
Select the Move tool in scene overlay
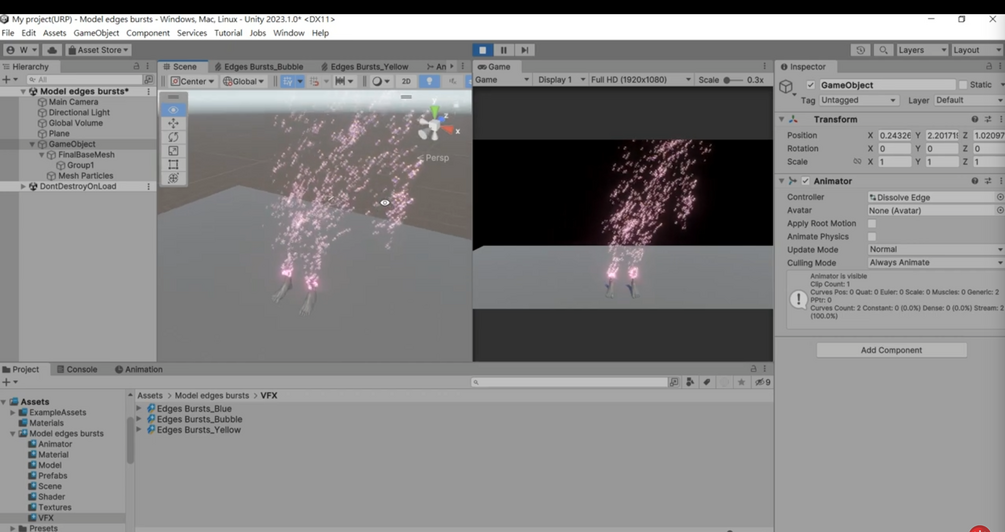tap(173, 123)
